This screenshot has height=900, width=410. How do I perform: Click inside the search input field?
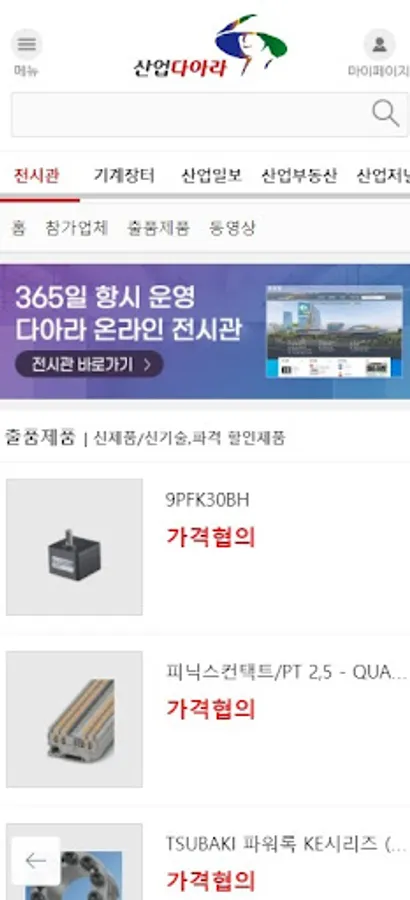click(189, 114)
